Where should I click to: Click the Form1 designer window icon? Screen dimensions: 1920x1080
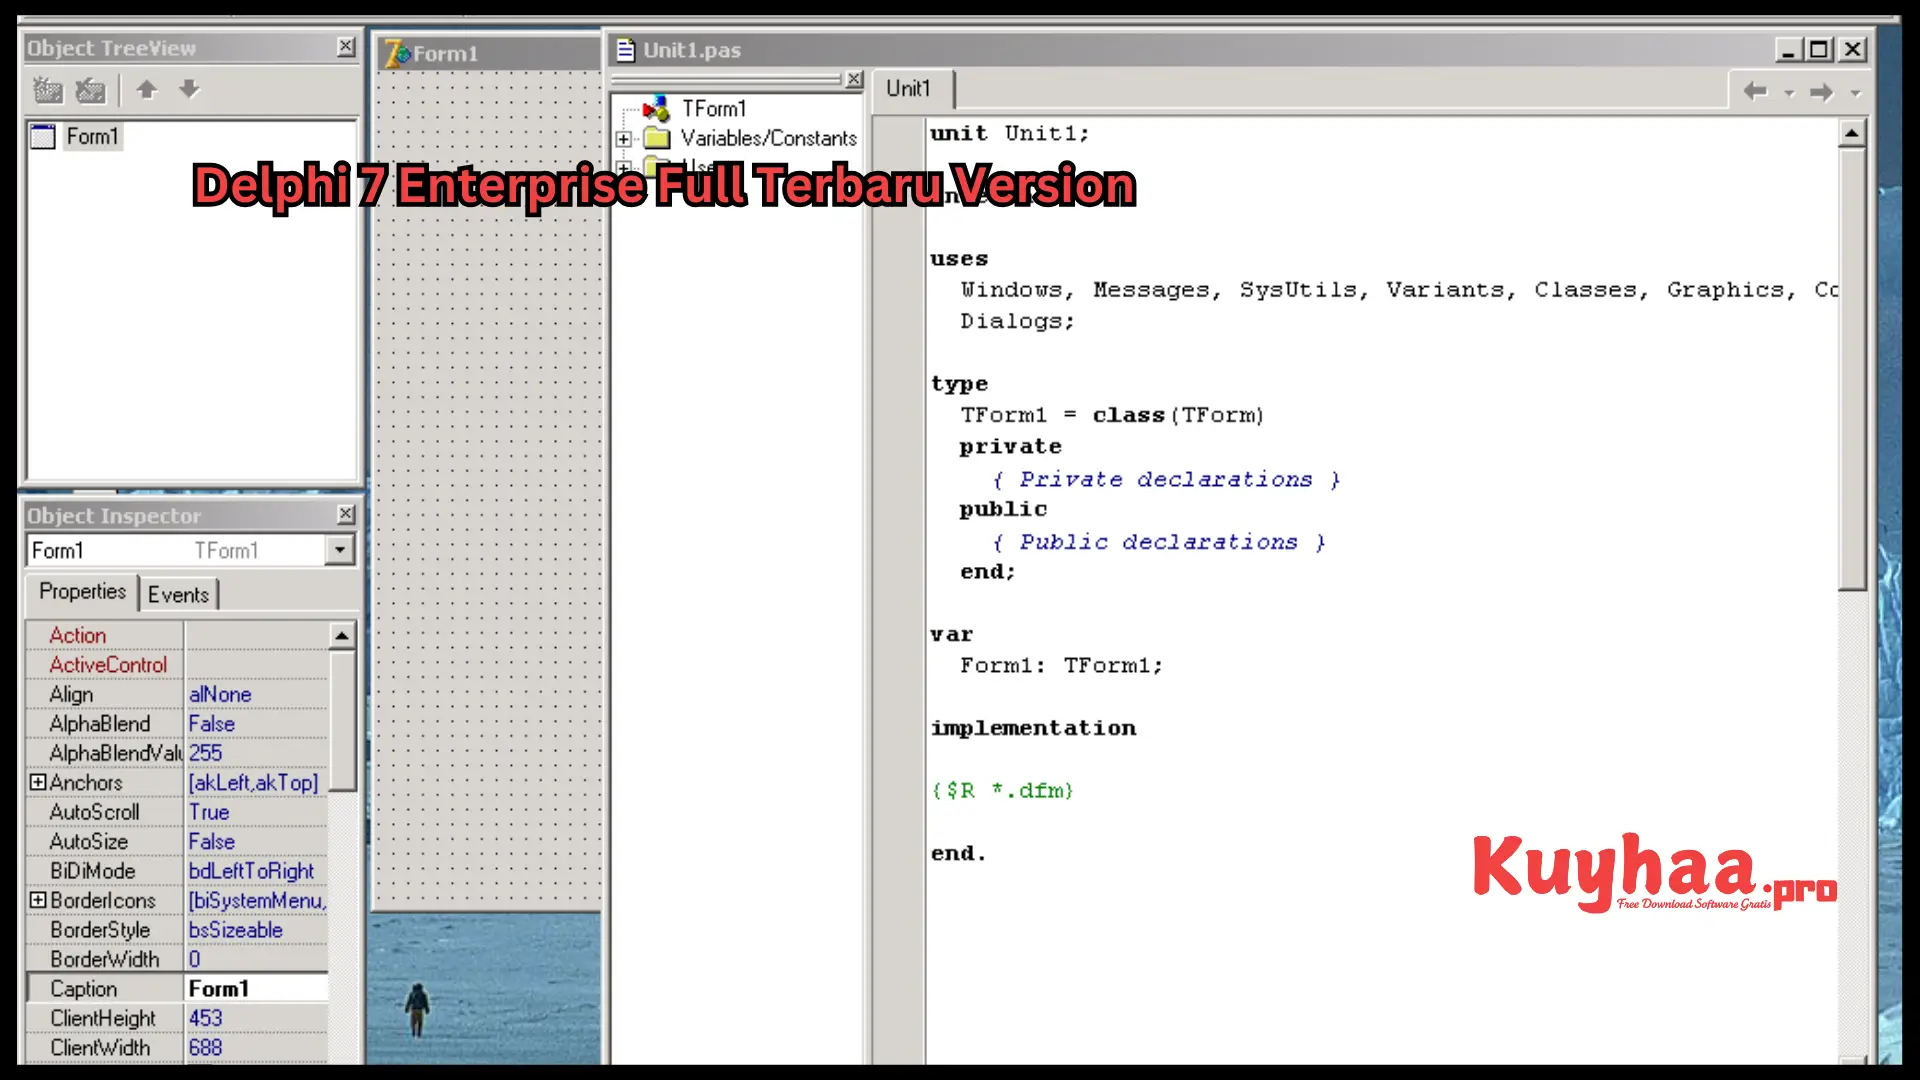(394, 53)
